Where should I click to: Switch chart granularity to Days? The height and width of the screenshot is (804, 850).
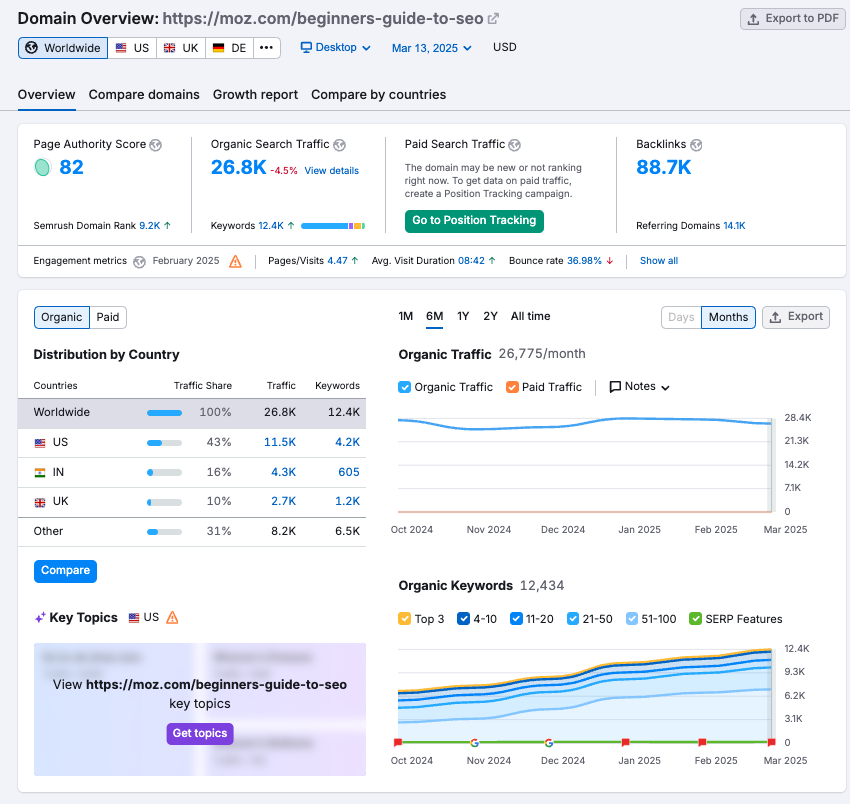(681, 317)
